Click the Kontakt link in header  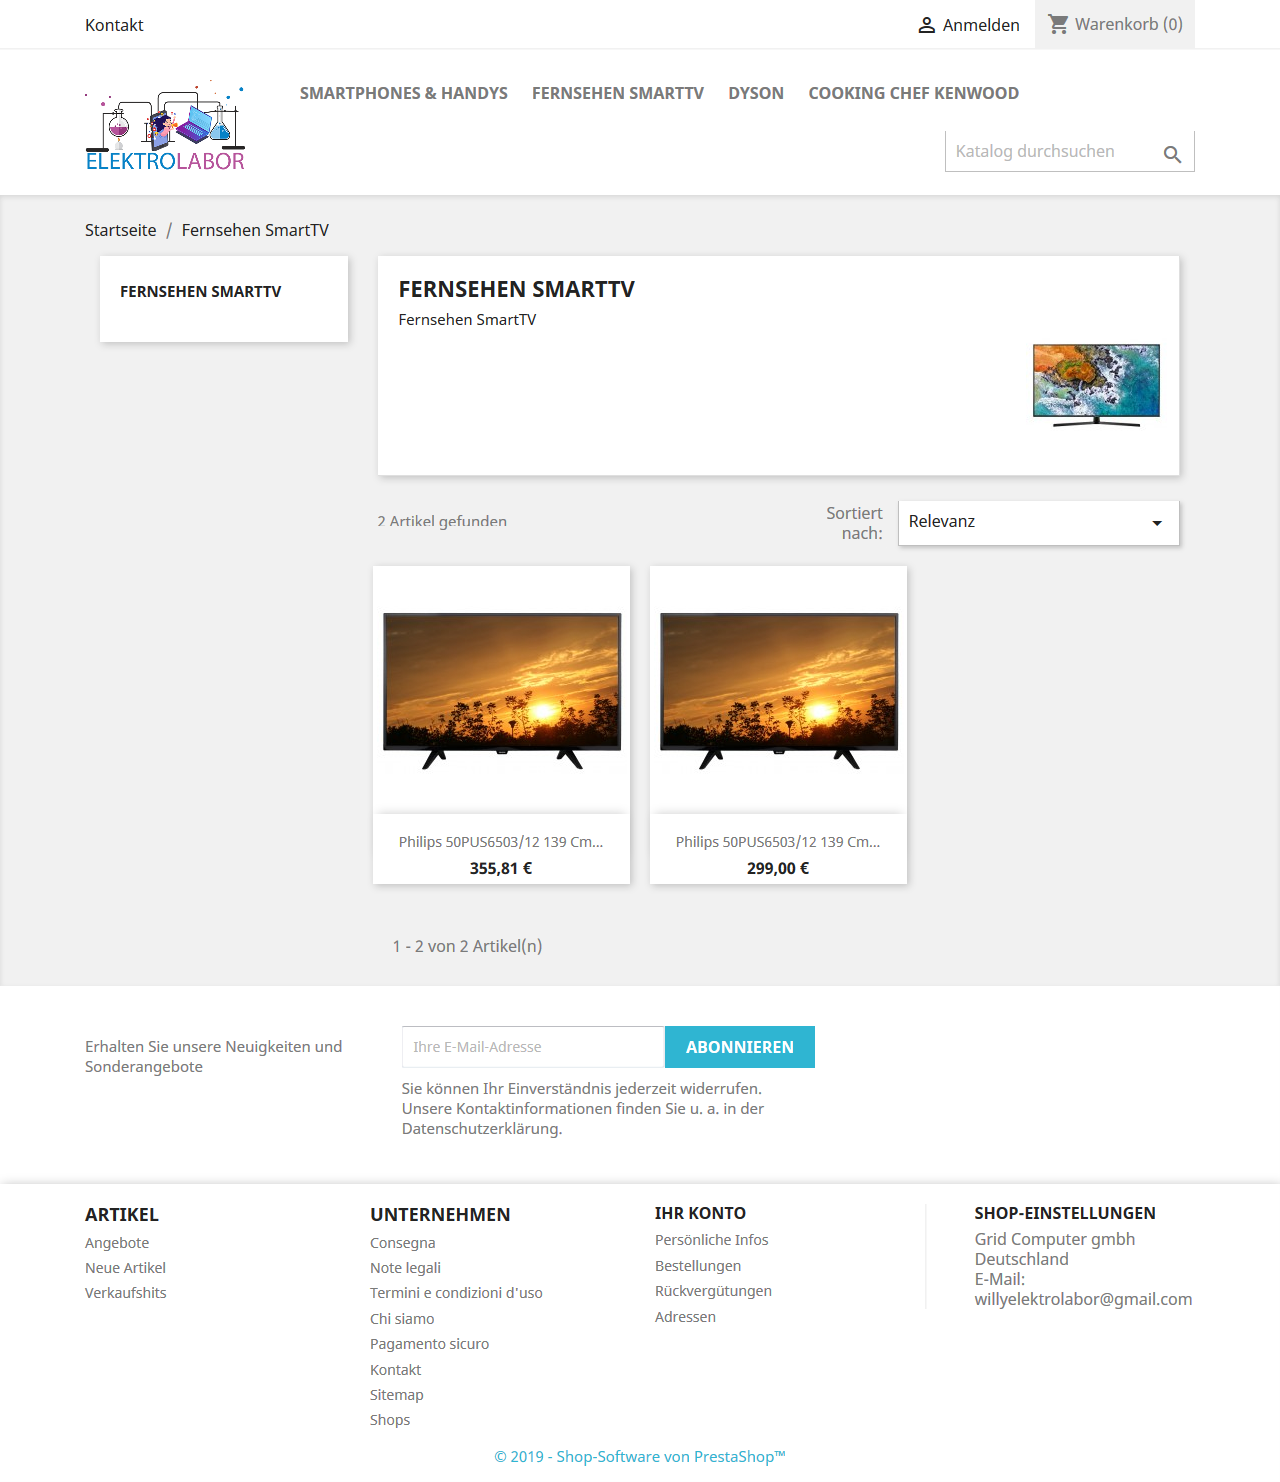[x=114, y=25]
